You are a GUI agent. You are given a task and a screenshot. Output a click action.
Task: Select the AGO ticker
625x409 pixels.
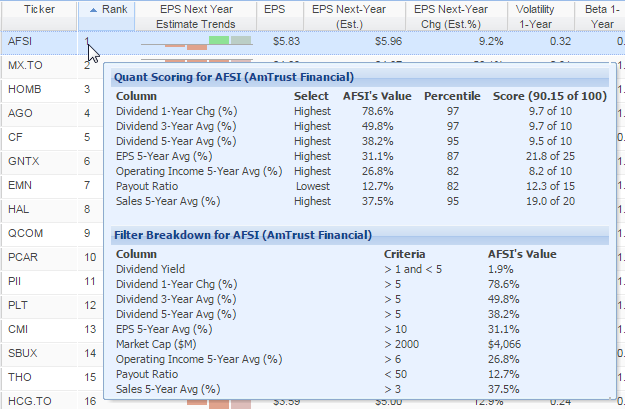pos(20,113)
